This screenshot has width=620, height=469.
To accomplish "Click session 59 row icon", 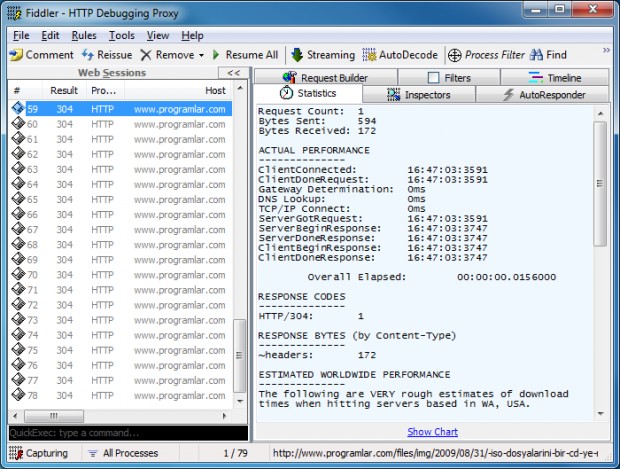I will pyautogui.click(x=18, y=108).
